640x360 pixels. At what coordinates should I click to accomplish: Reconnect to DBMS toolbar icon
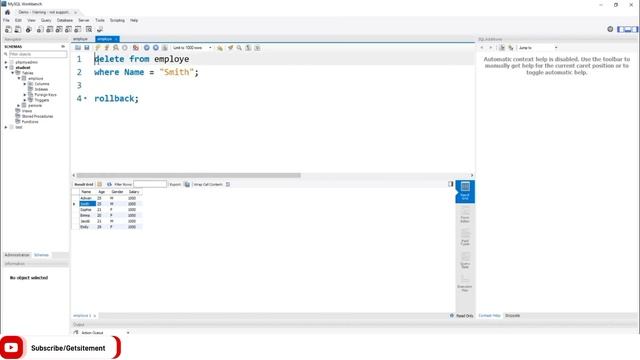100,29
